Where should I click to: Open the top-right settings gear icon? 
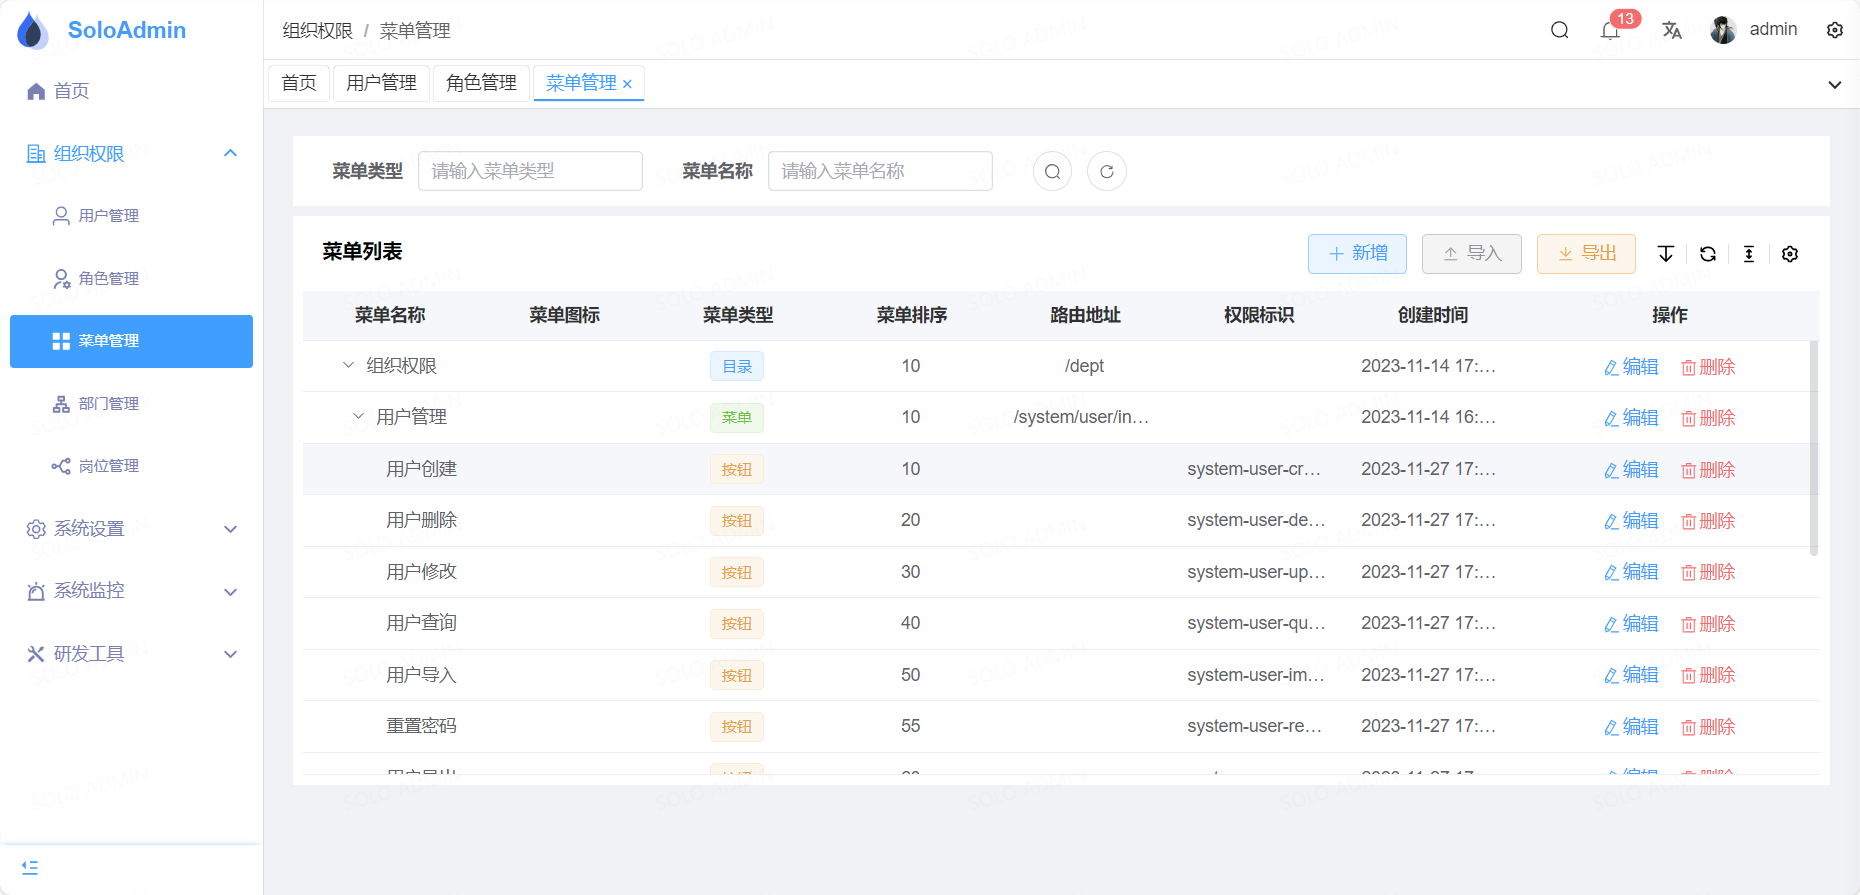click(1835, 30)
